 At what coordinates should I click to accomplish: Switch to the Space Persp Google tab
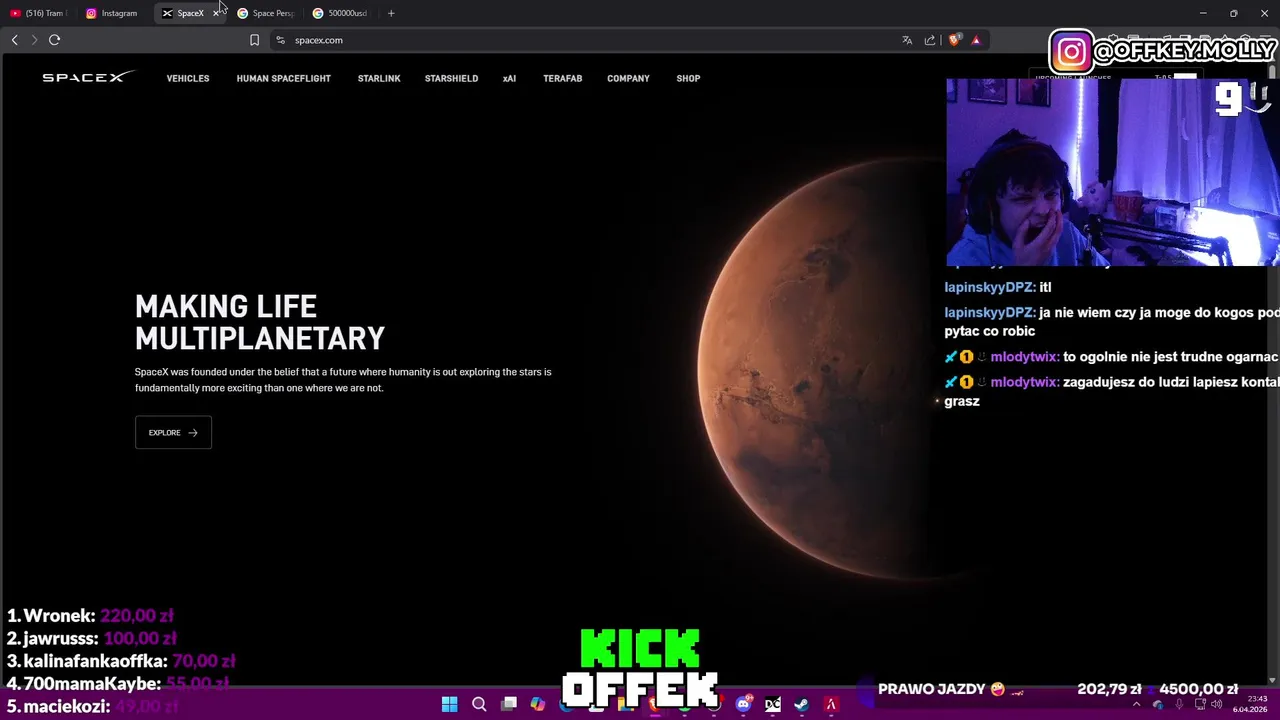click(266, 13)
